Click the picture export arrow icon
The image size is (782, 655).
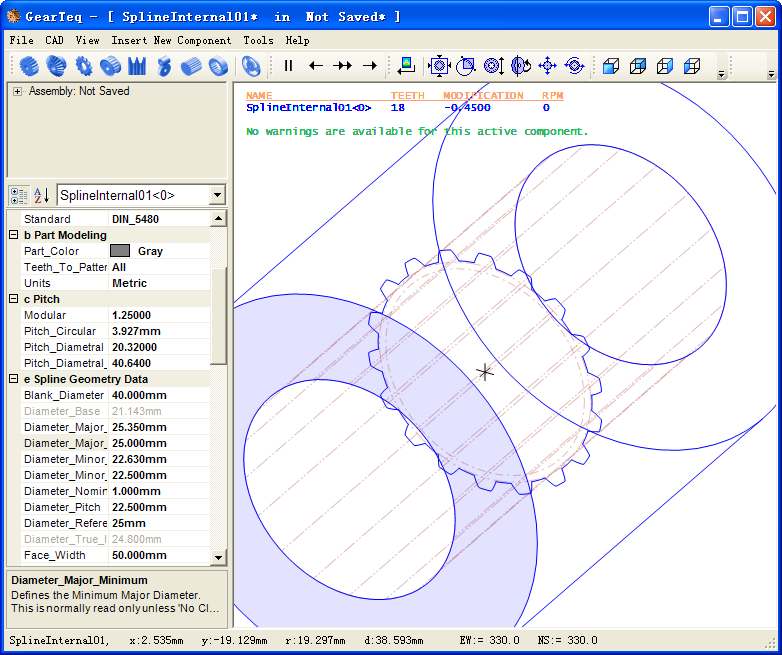click(406, 65)
